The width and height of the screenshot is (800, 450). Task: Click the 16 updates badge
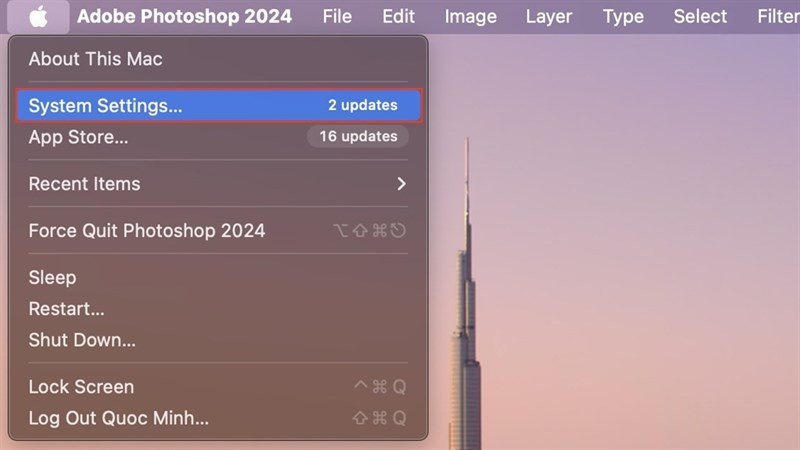pyautogui.click(x=358, y=136)
